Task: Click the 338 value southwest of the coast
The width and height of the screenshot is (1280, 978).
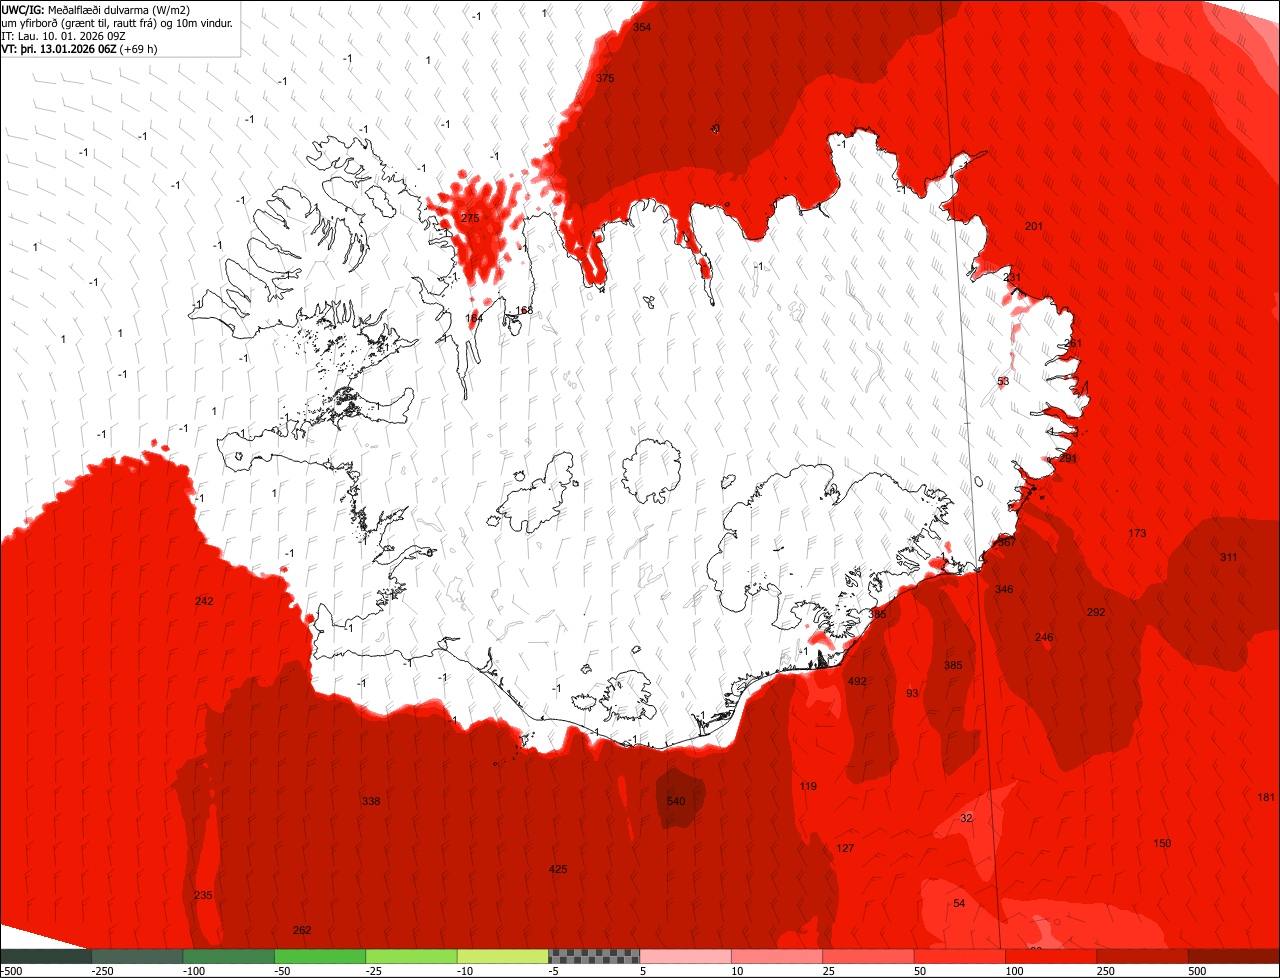Action: pos(371,801)
